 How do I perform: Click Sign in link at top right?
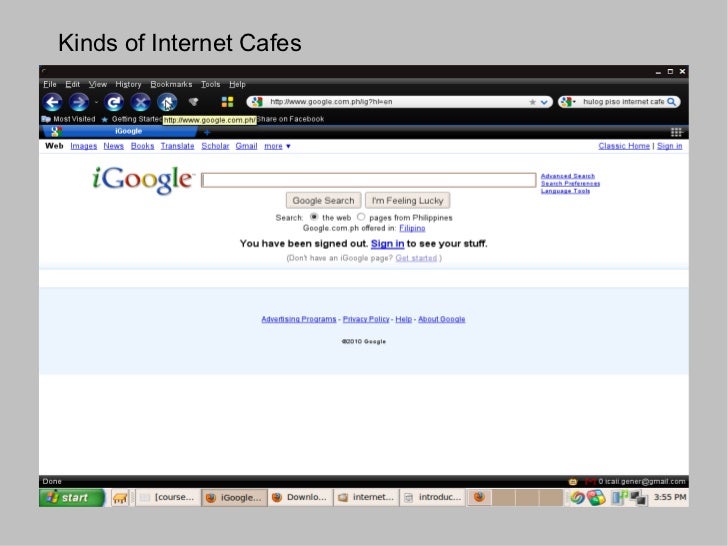[670, 146]
